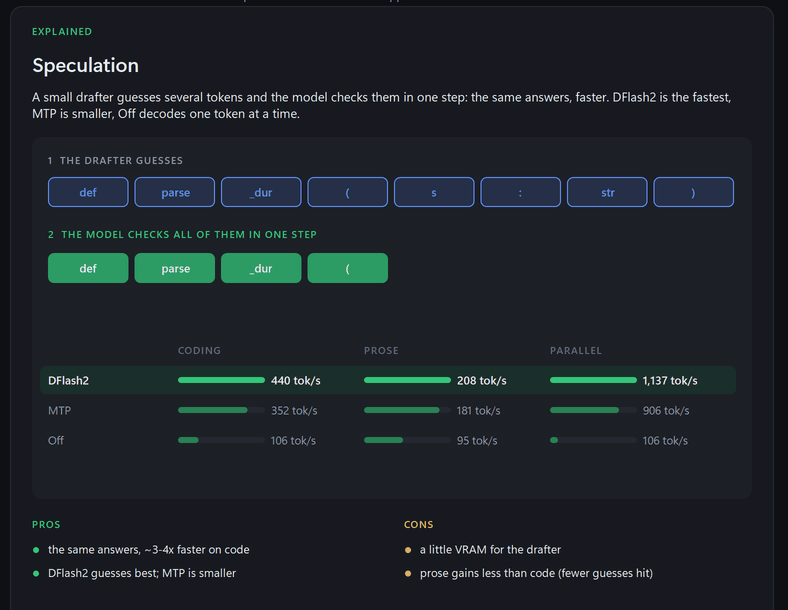Click the DFlash2 coding bar at 440 tok/s
This screenshot has height=610, width=788.
(221, 380)
